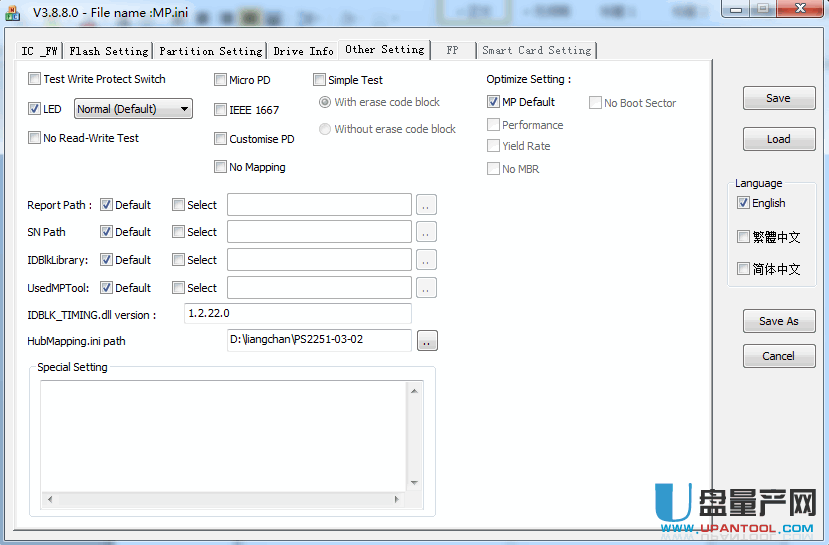Click browse button next to HubMapping.ini path
Viewport: 829px width, 545px height.
pos(427,341)
